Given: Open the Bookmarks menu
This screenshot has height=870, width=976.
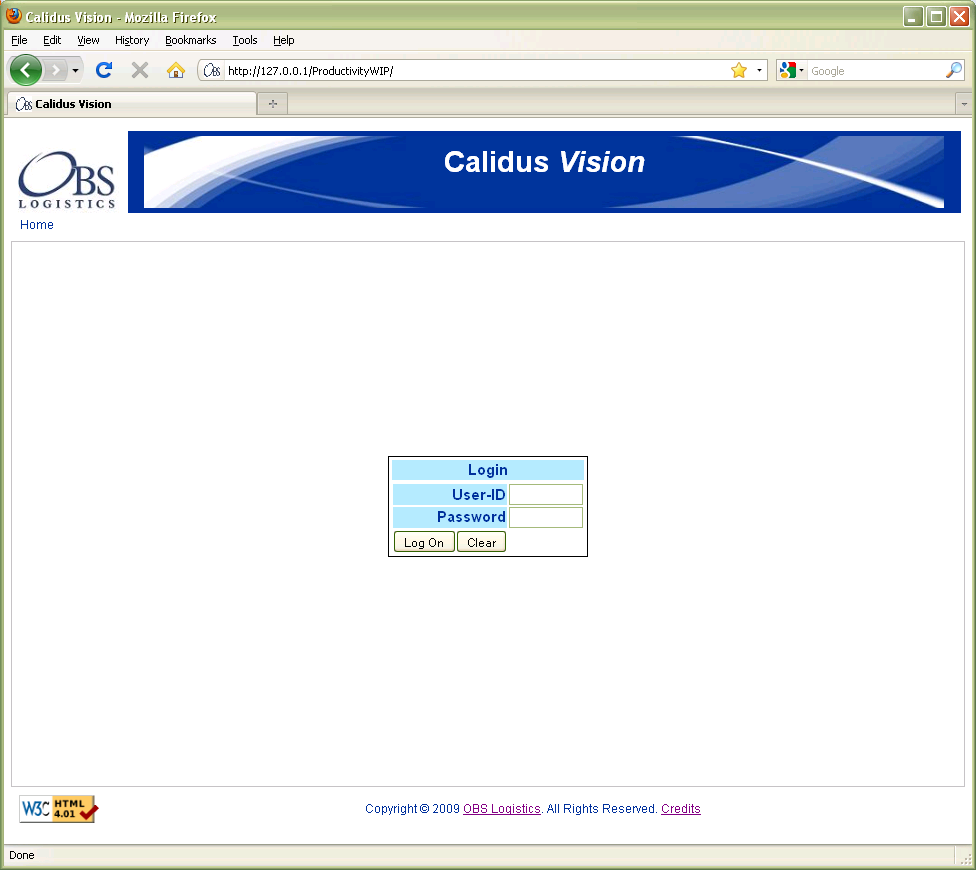Looking at the screenshot, I should (x=190, y=40).
